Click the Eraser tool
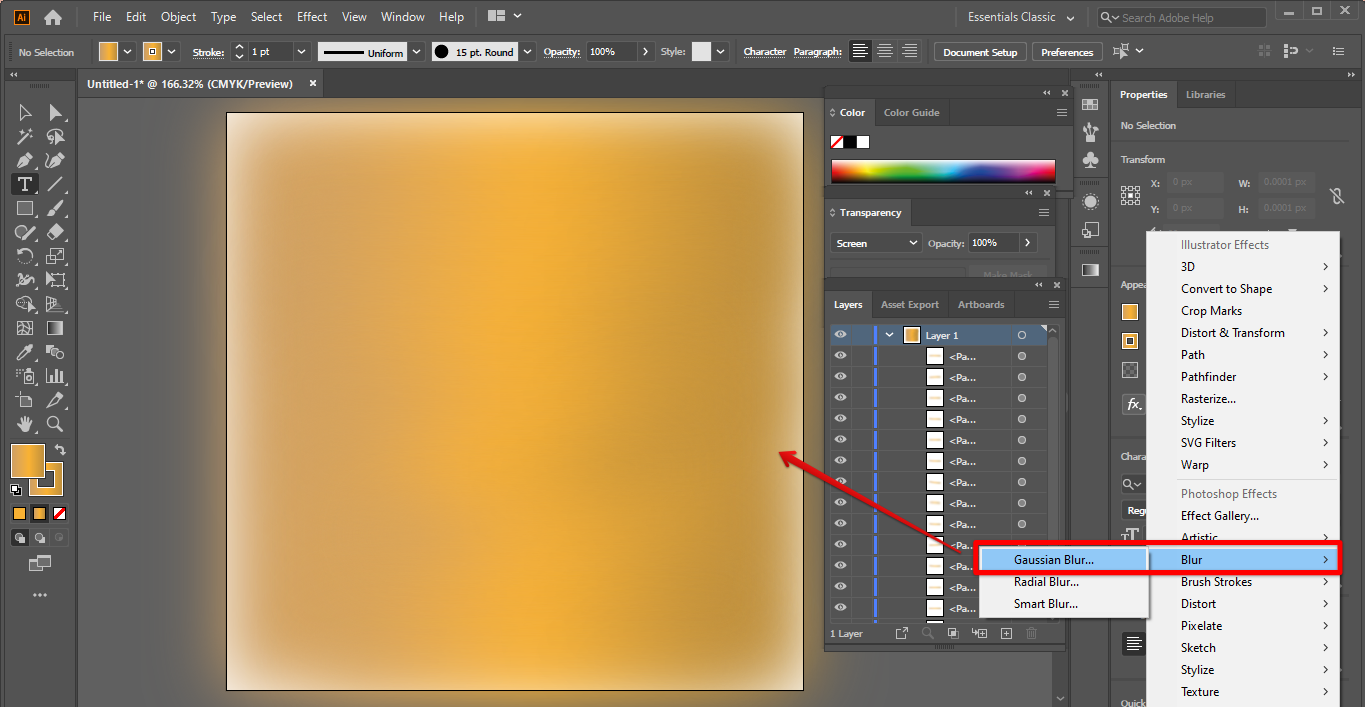 [x=56, y=232]
